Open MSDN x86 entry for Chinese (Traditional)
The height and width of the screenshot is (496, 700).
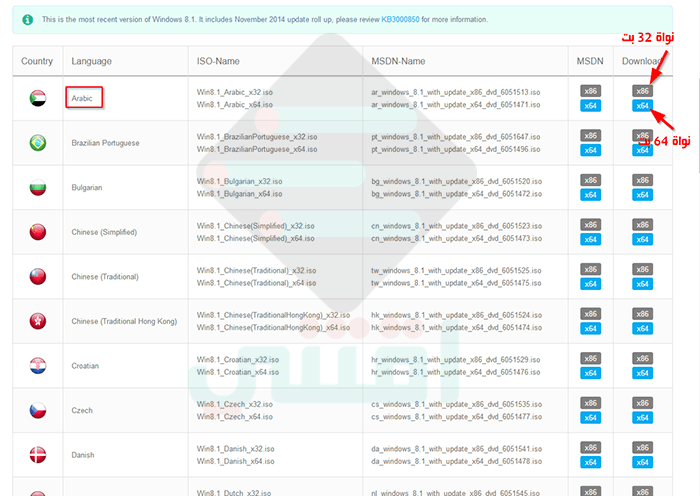click(591, 269)
